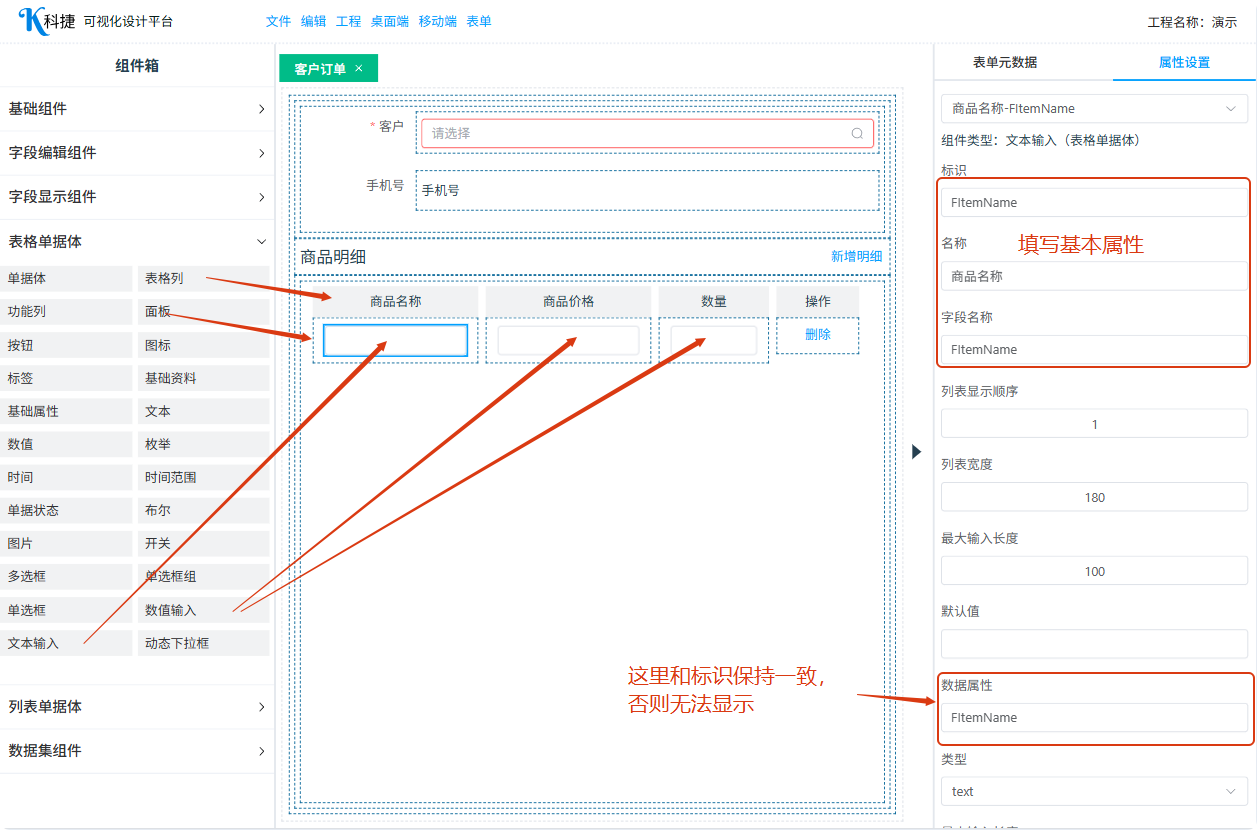
Task: Open the 桌面端 menu
Action: [389, 21]
